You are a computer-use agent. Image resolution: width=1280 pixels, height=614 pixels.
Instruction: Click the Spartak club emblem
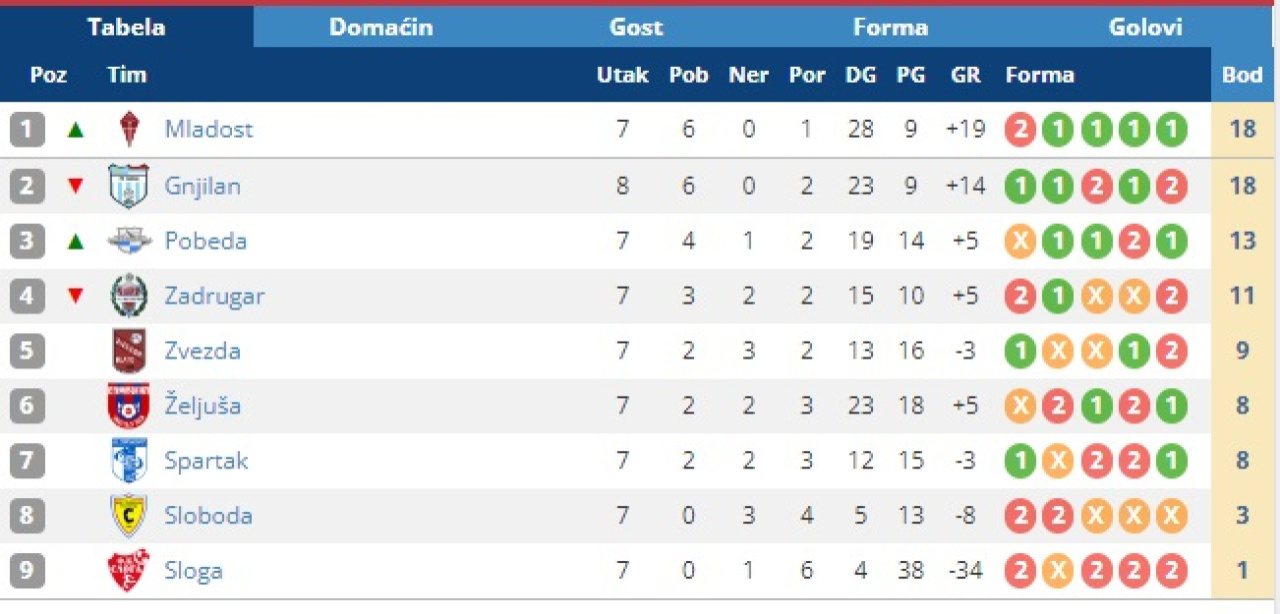[129, 461]
